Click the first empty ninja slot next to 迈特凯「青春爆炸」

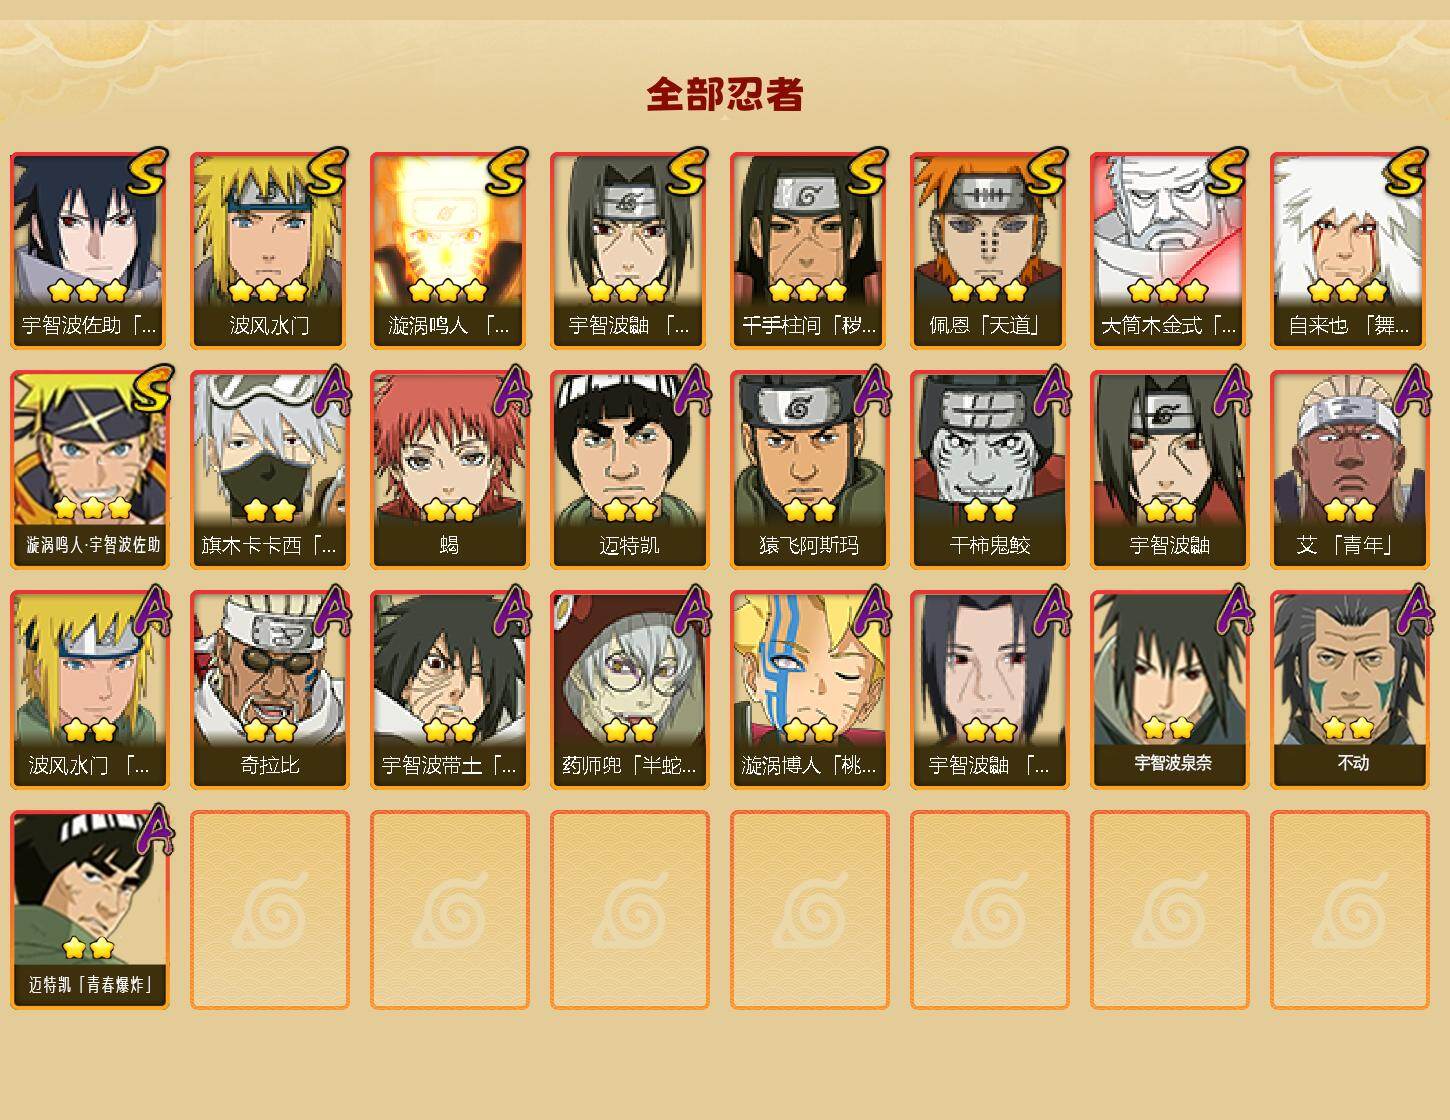(x=270, y=910)
